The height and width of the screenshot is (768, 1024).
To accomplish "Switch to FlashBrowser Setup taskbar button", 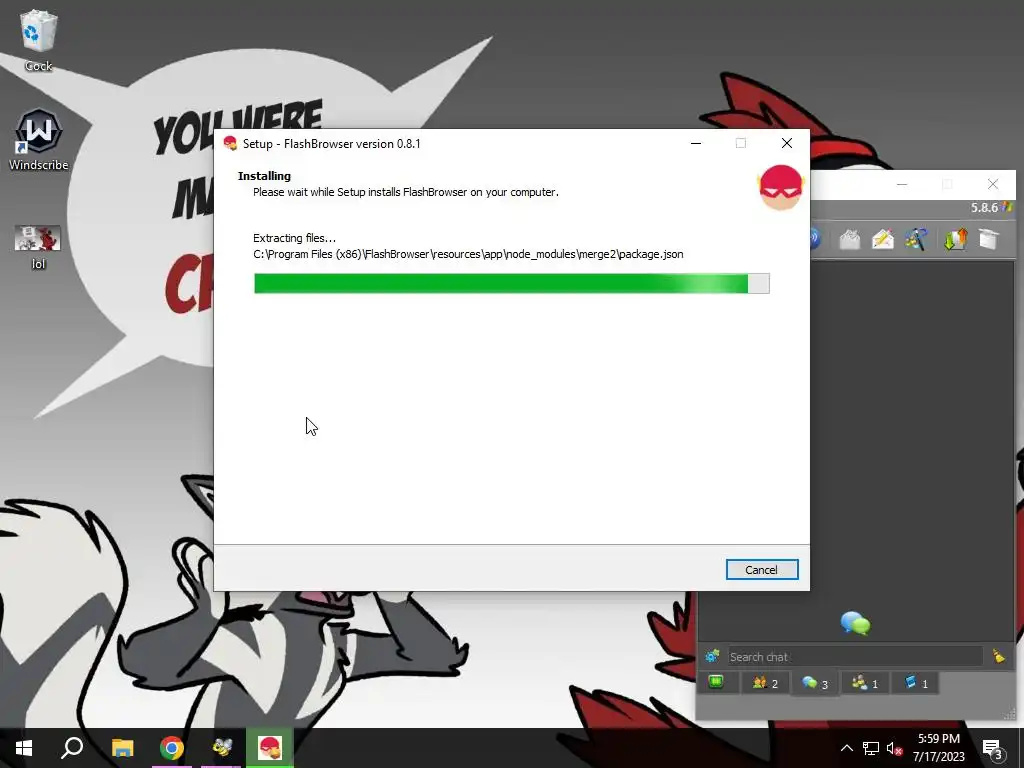I will pos(270,748).
